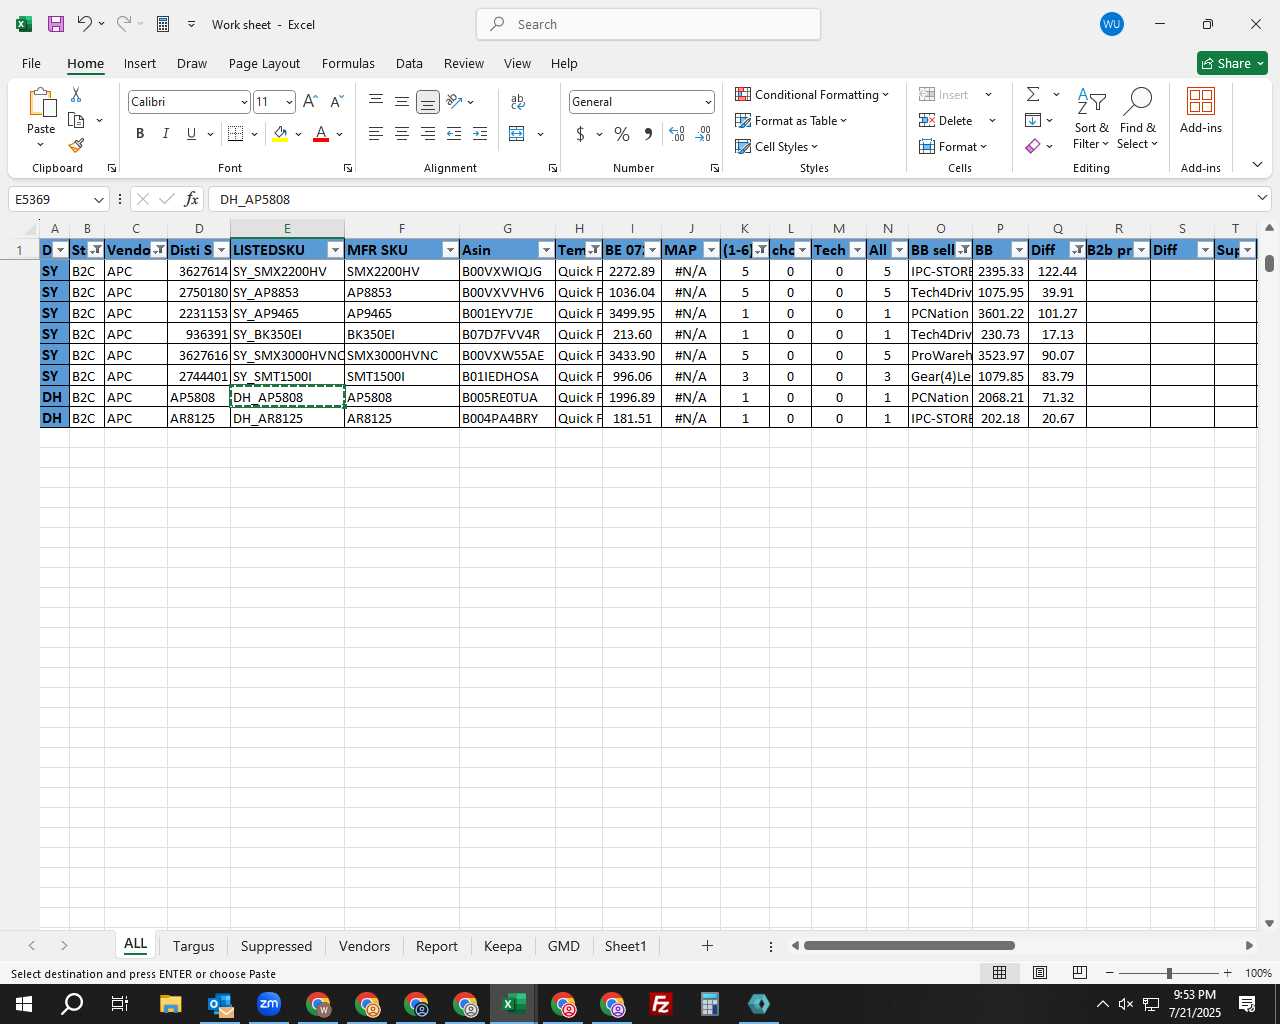The height and width of the screenshot is (1024, 1280).
Task: Click the Increase Decimal icon
Action: click(677, 134)
